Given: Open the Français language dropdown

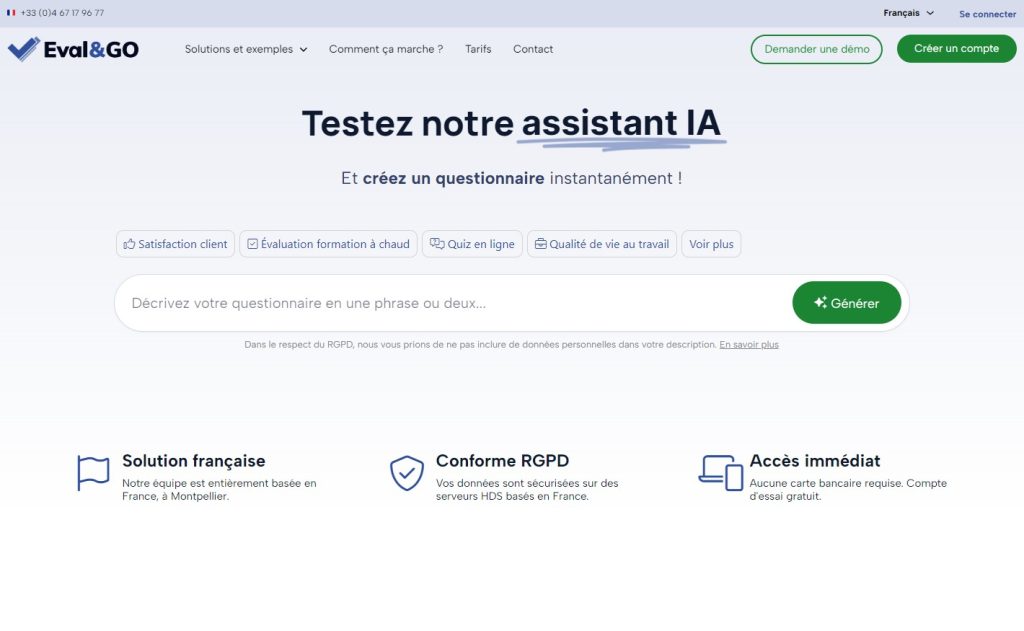Looking at the screenshot, I should 908,13.
